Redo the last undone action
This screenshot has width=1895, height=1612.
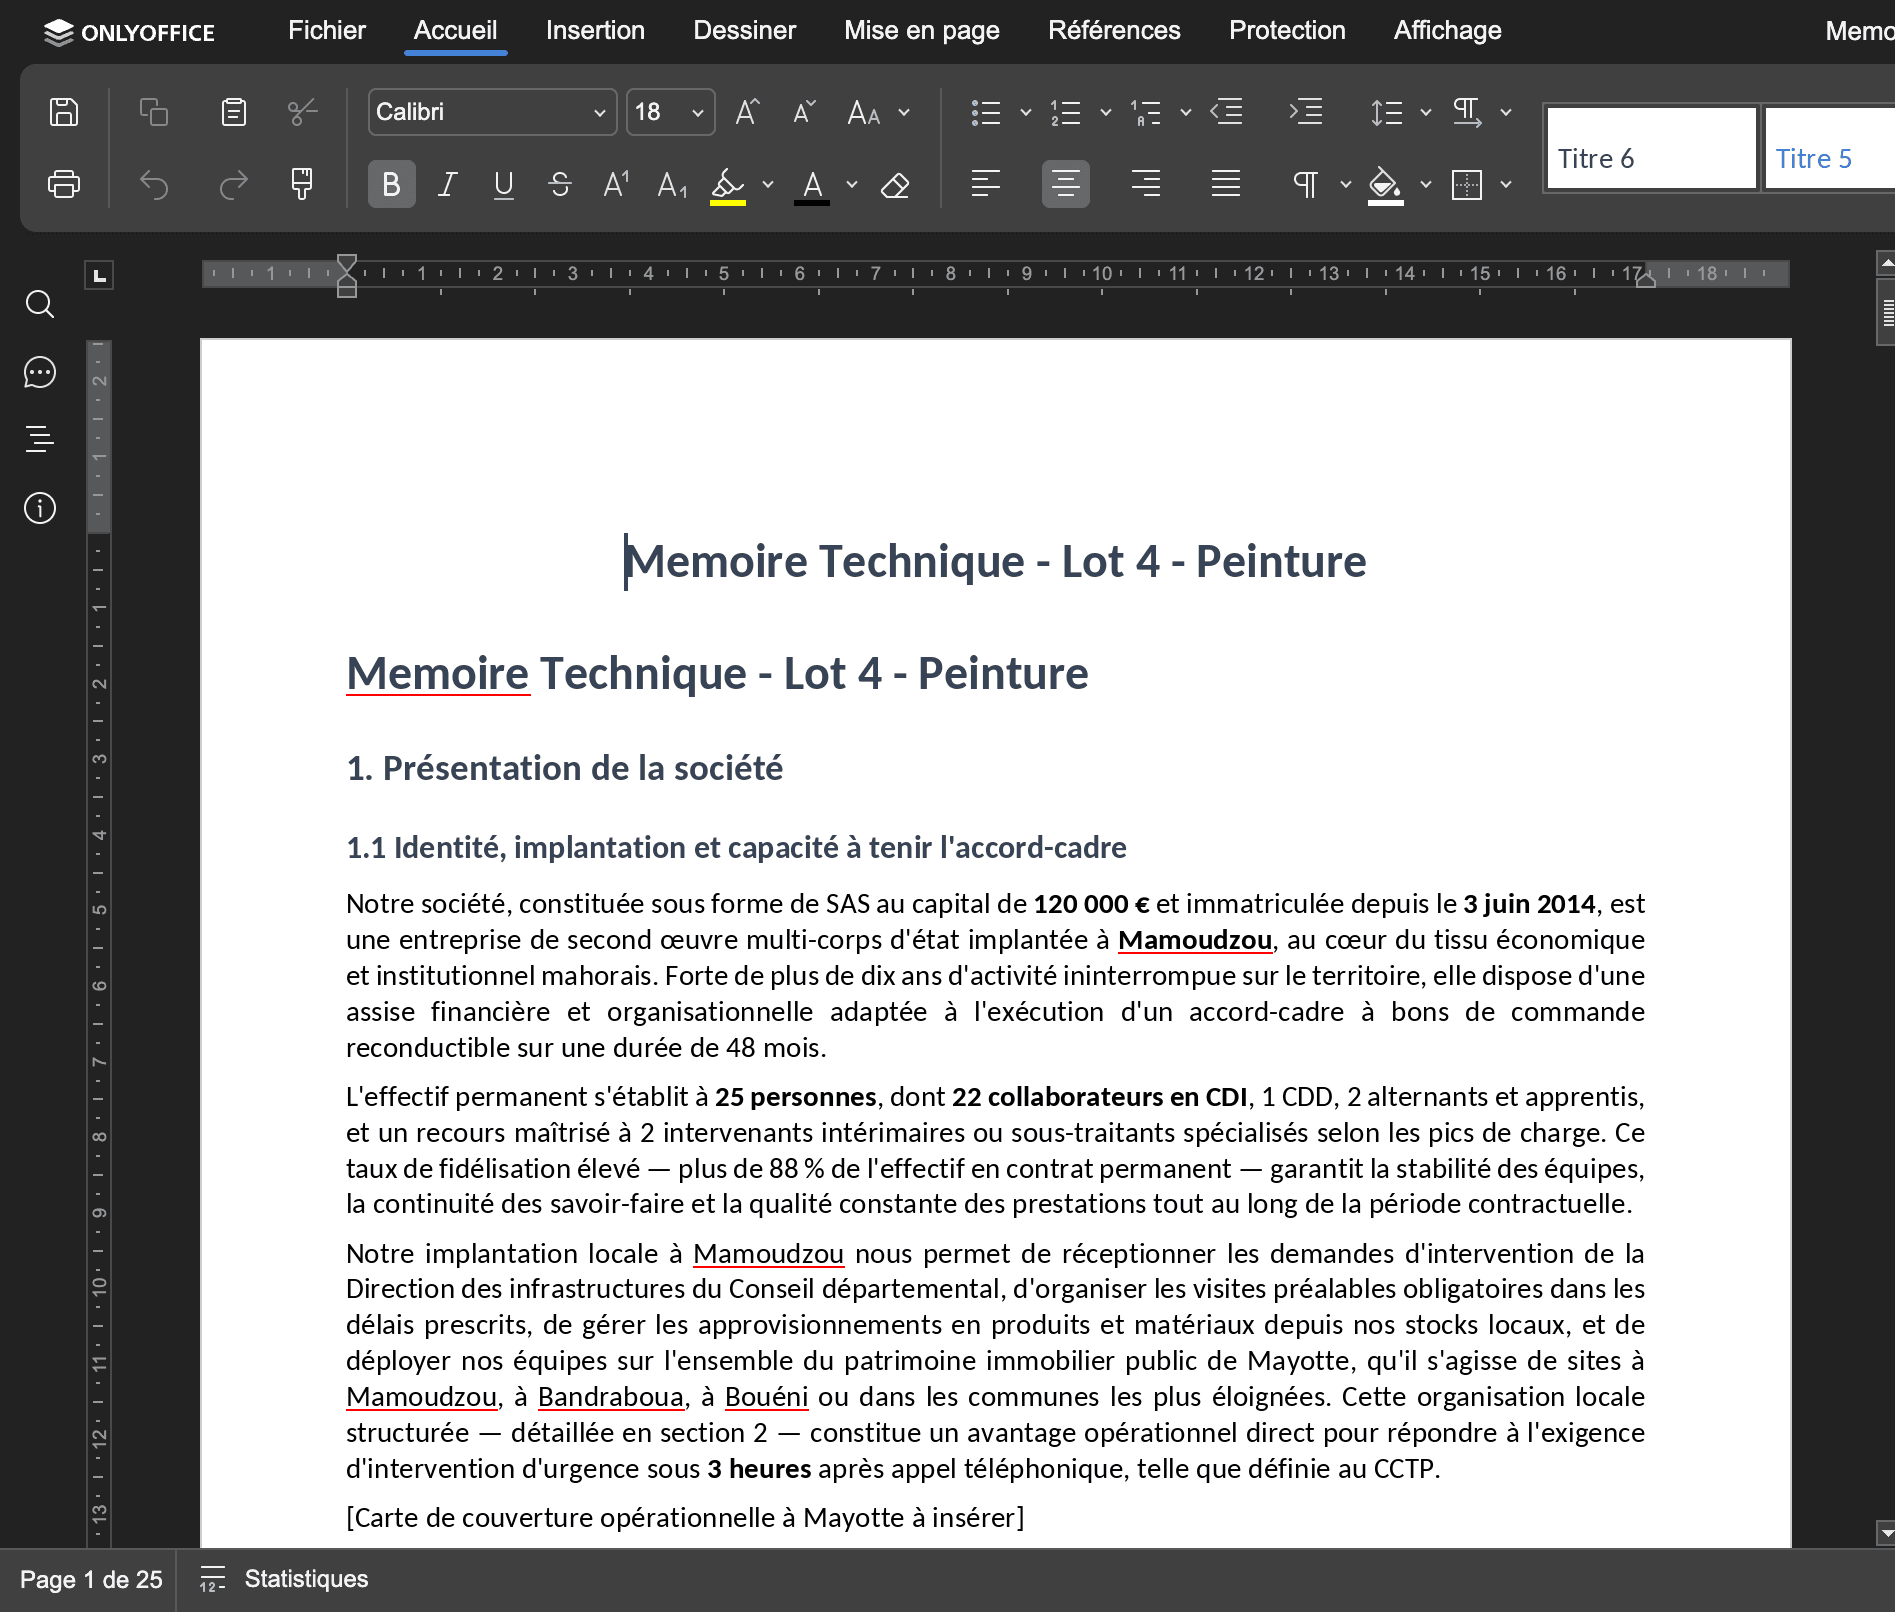(x=233, y=184)
